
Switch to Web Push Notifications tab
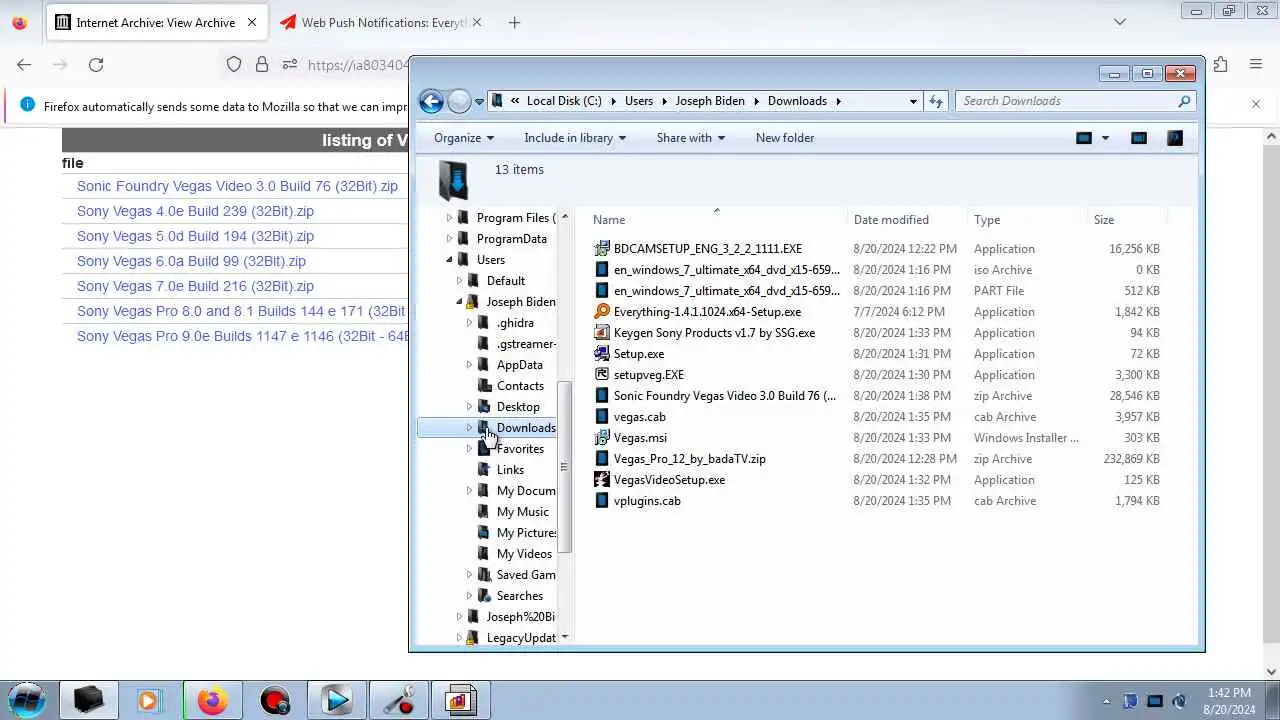382,22
